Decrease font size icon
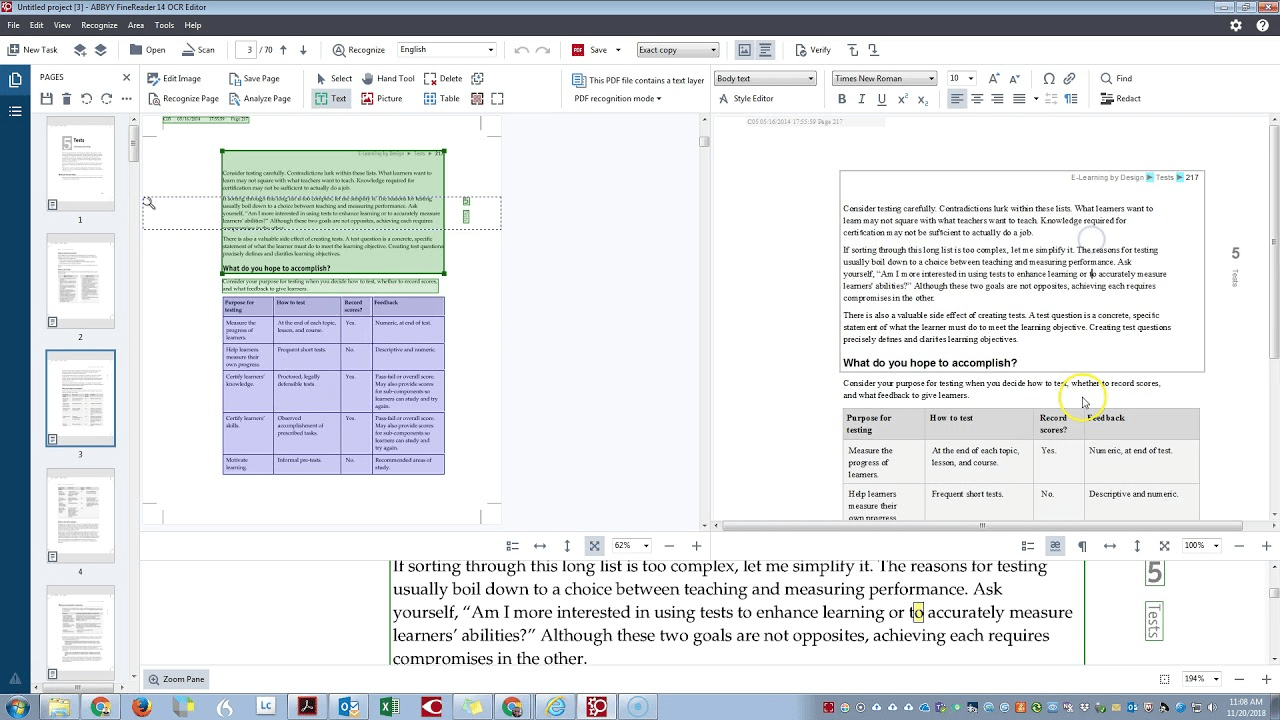The image size is (1280, 720). [x=1014, y=79]
